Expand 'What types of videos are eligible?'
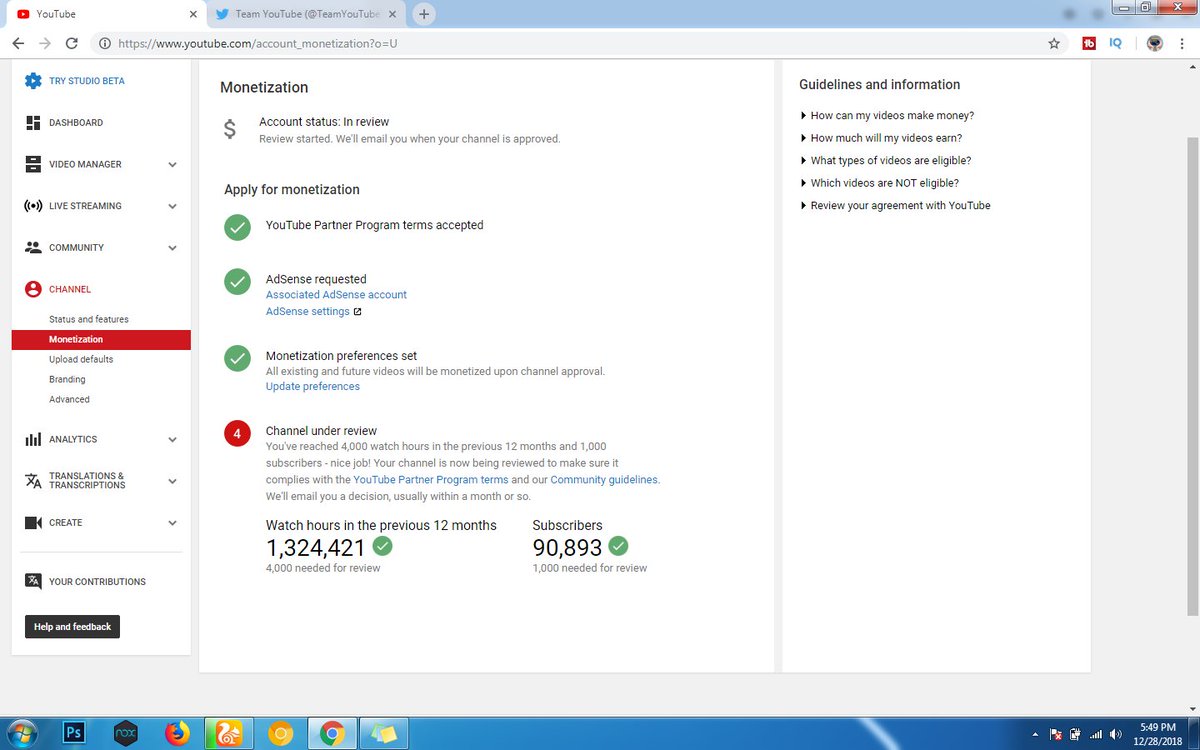1200x750 pixels. click(x=886, y=160)
